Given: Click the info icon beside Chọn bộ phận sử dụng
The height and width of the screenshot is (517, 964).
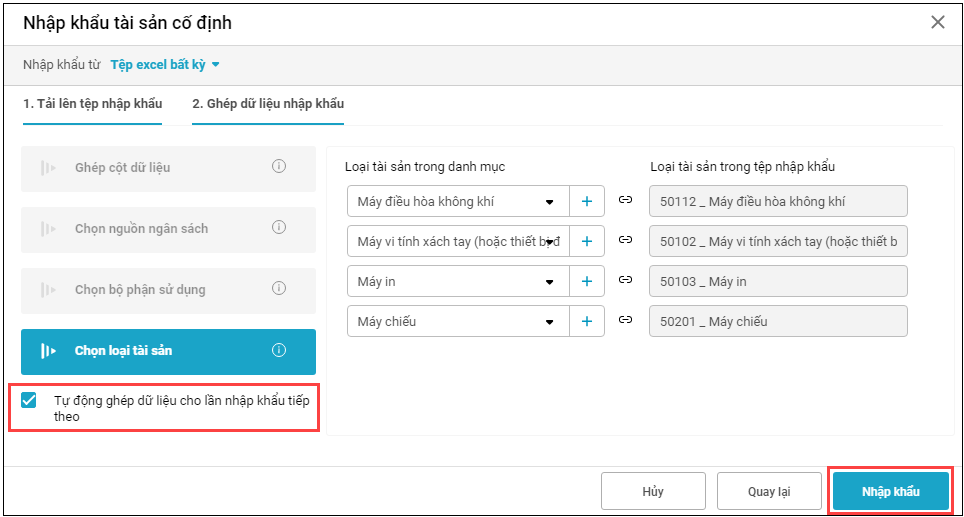Looking at the screenshot, I should pos(279,289).
